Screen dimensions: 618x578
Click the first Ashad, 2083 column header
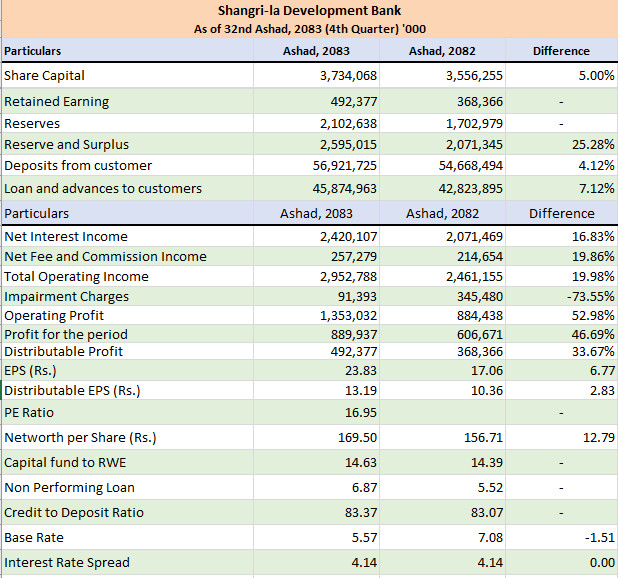click(x=316, y=51)
